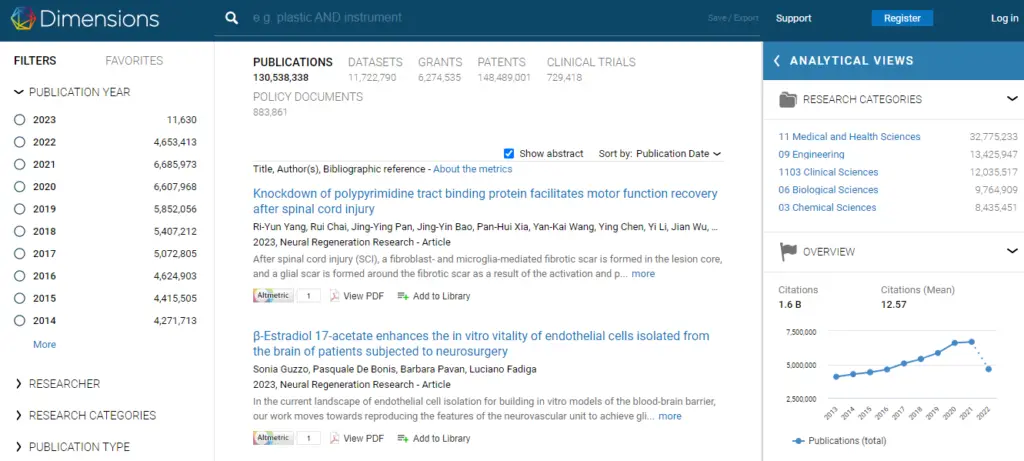
Task: Open 09 Engineering category
Action: (x=811, y=154)
